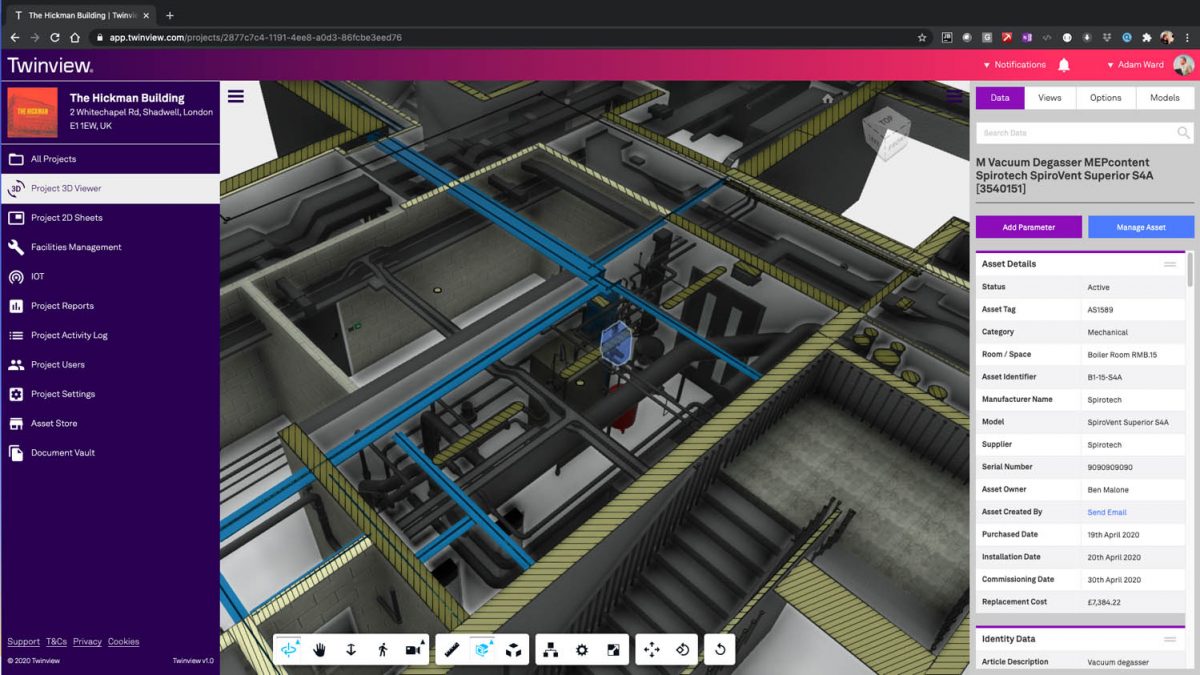The height and width of the screenshot is (675, 1200).
Task: Switch to the Views tab
Action: [1050, 98]
